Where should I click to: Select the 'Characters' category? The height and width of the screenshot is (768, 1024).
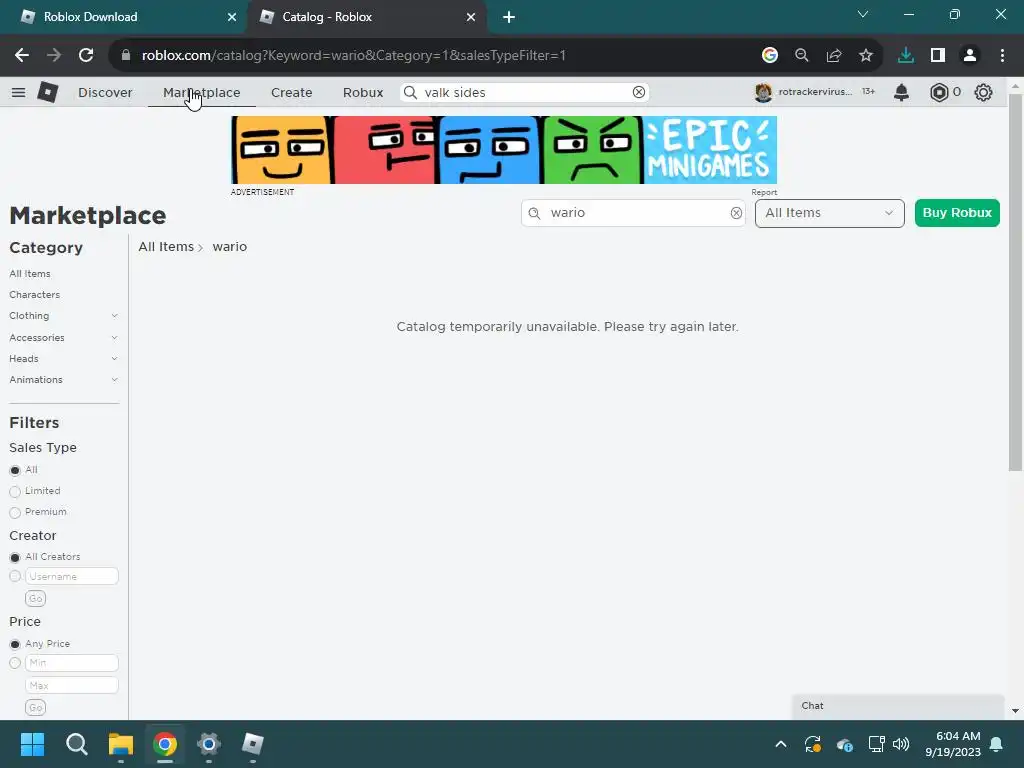[x=35, y=295]
